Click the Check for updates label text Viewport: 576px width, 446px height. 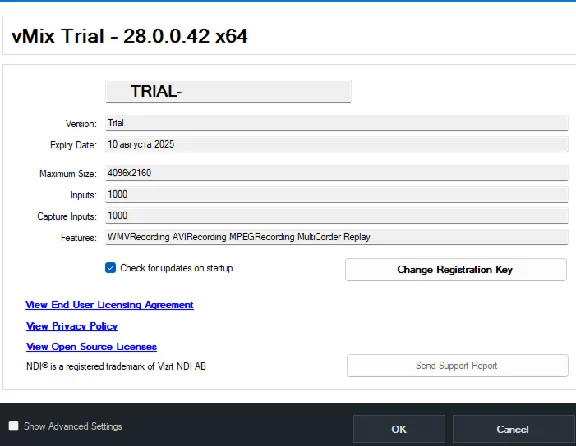pyautogui.click(x=177, y=268)
